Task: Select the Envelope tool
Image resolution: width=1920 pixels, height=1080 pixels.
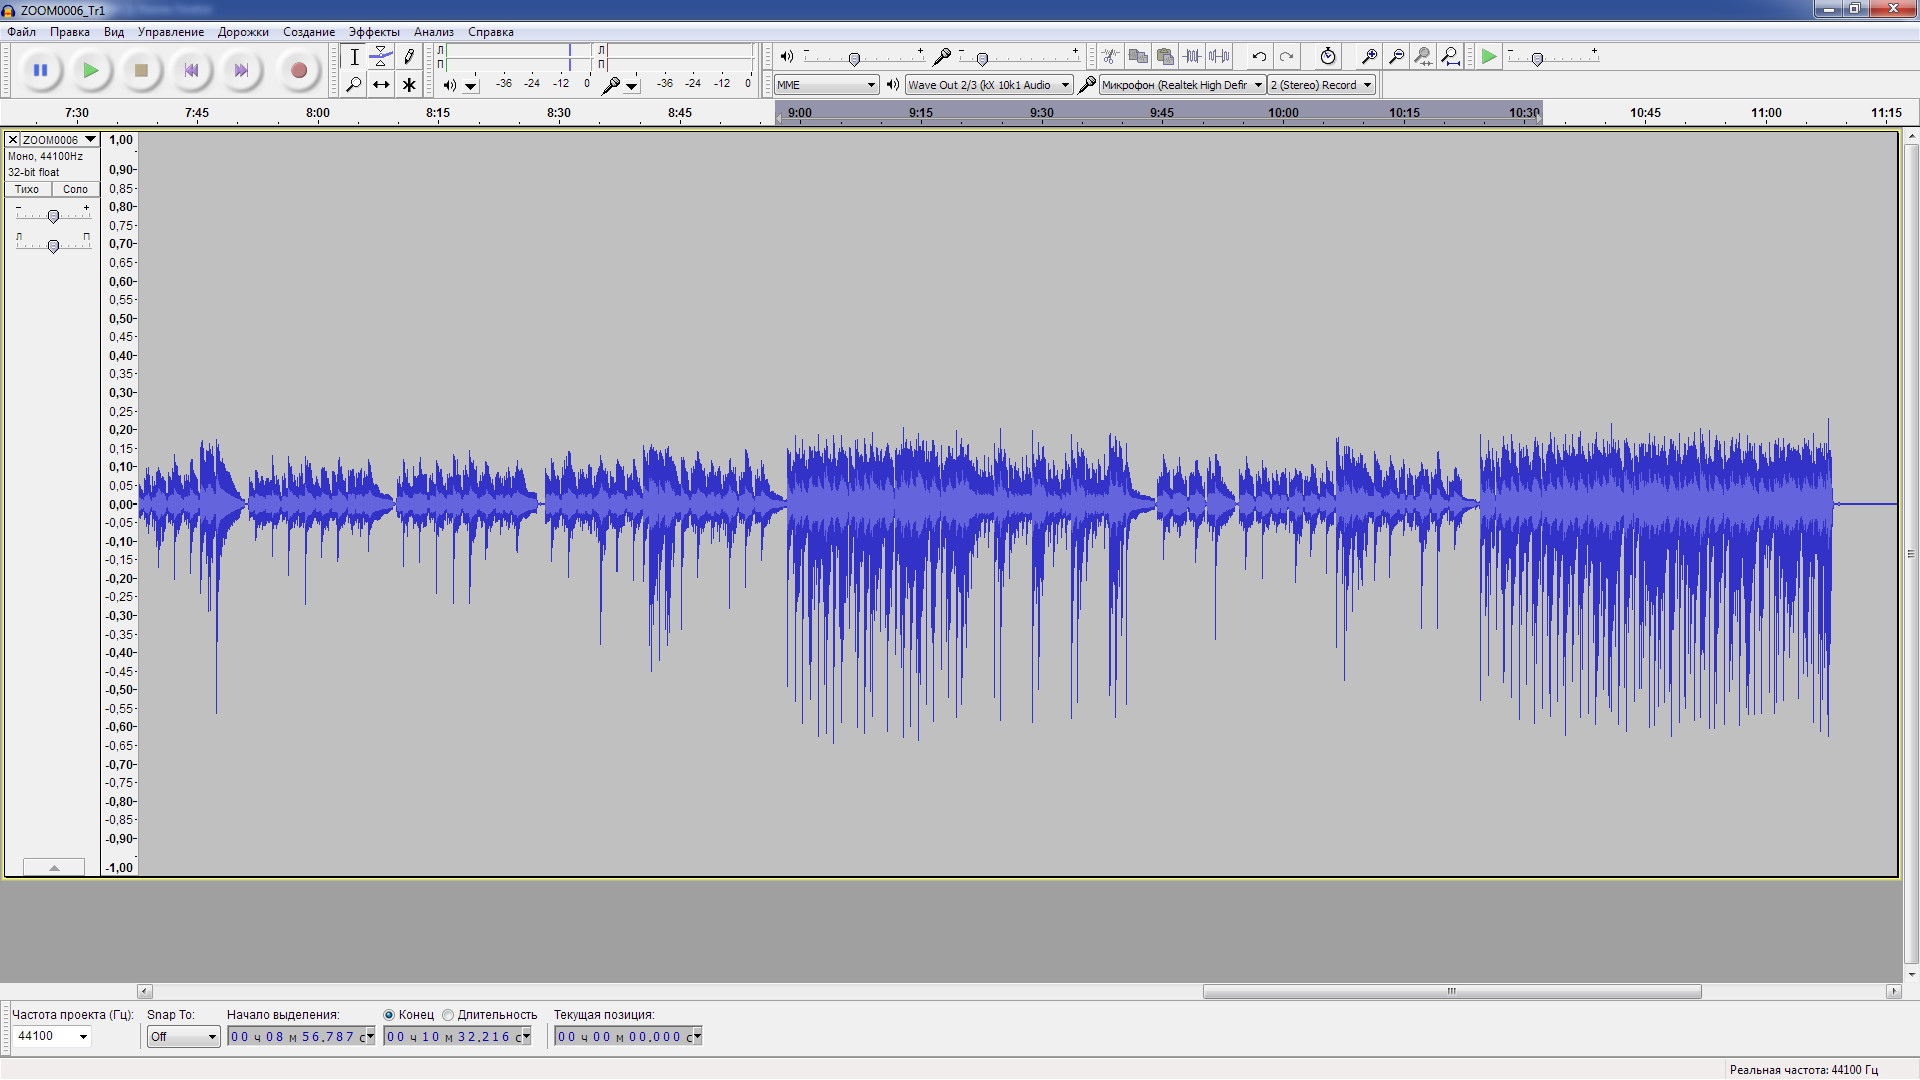Action: pyautogui.click(x=381, y=57)
